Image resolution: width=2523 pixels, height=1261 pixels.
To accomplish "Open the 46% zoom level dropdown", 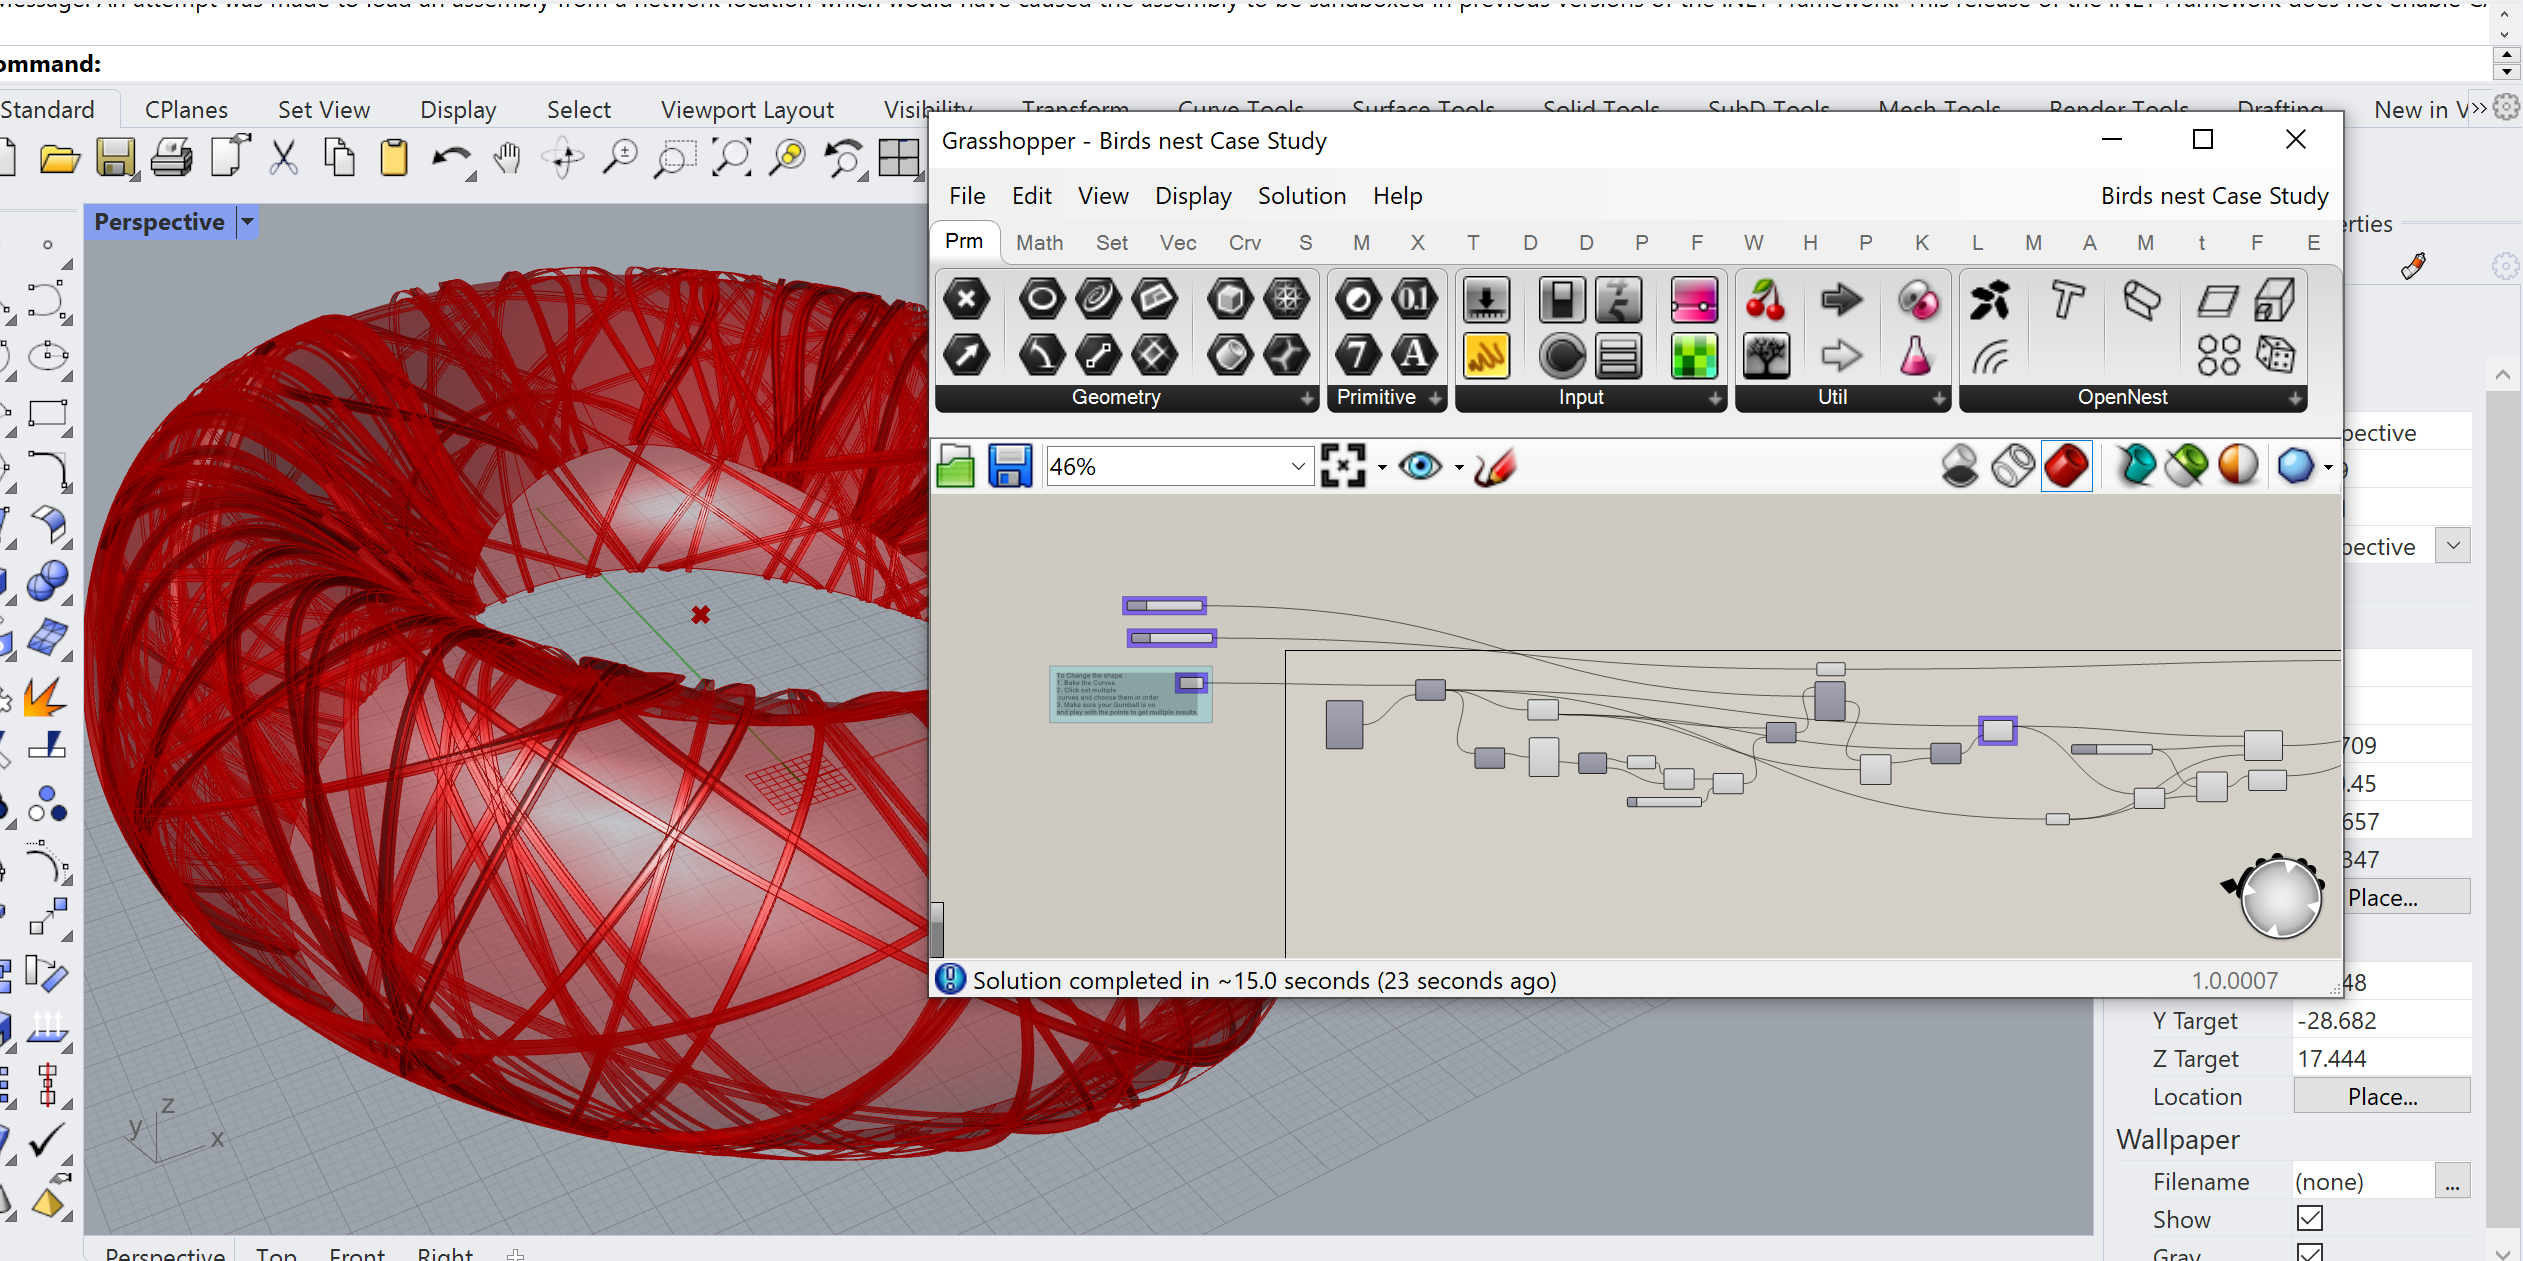I will (x=1297, y=467).
